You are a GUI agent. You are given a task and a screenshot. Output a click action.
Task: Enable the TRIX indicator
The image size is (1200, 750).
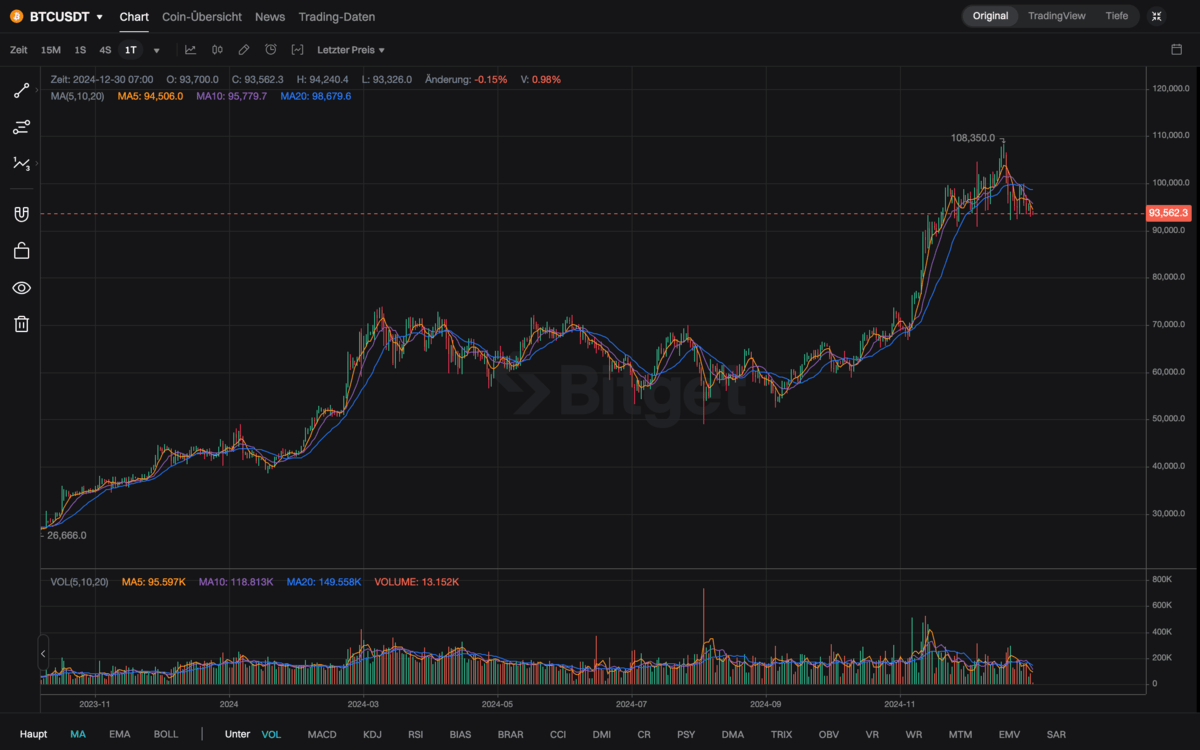click(781, 734)
